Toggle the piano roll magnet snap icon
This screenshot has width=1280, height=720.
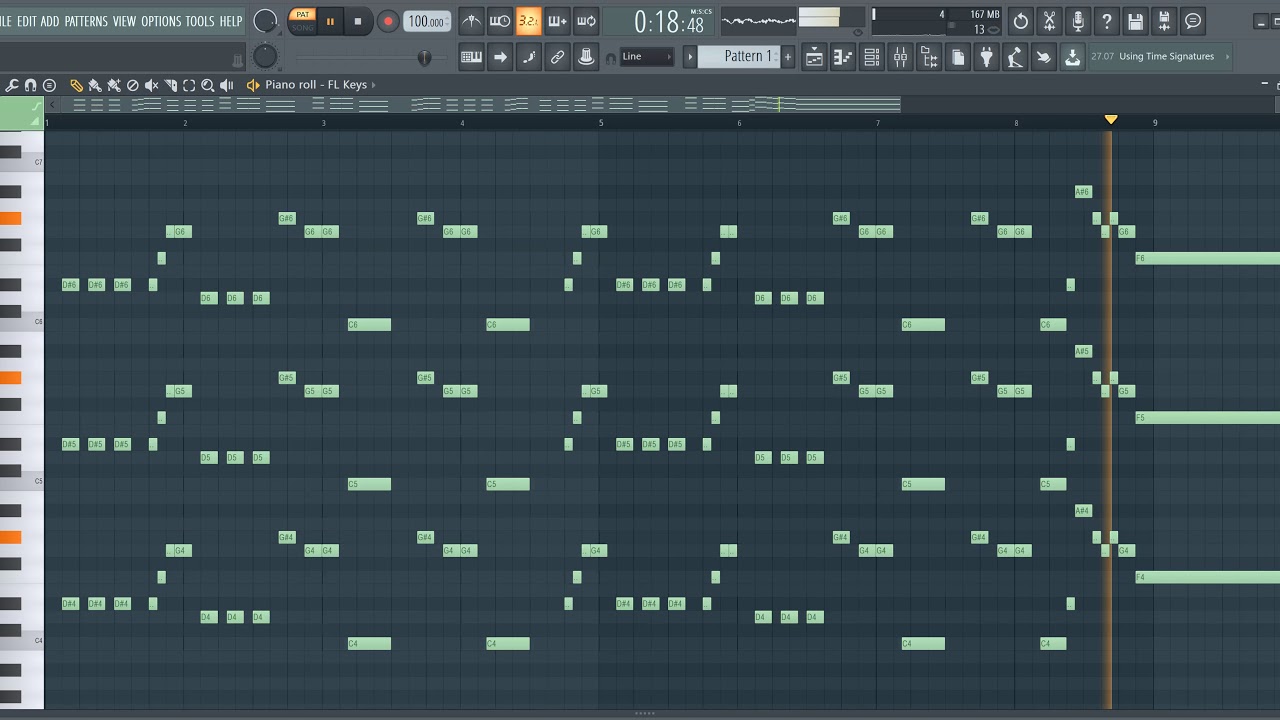(31, 85)
